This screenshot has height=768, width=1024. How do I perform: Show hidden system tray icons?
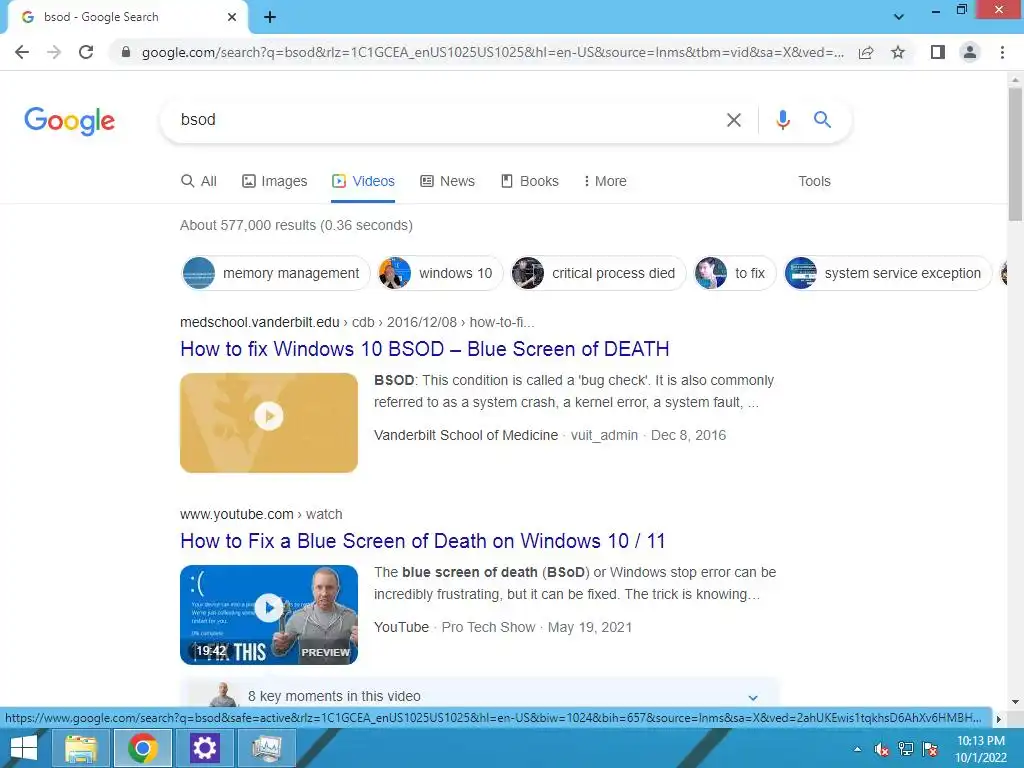(857, 749)
